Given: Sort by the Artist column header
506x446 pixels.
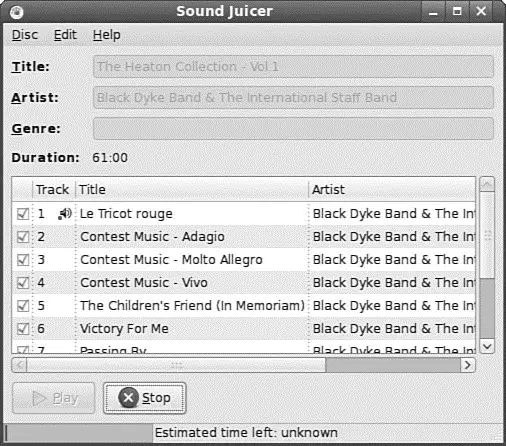Looking at the screenshot, I should pos(392,189).
